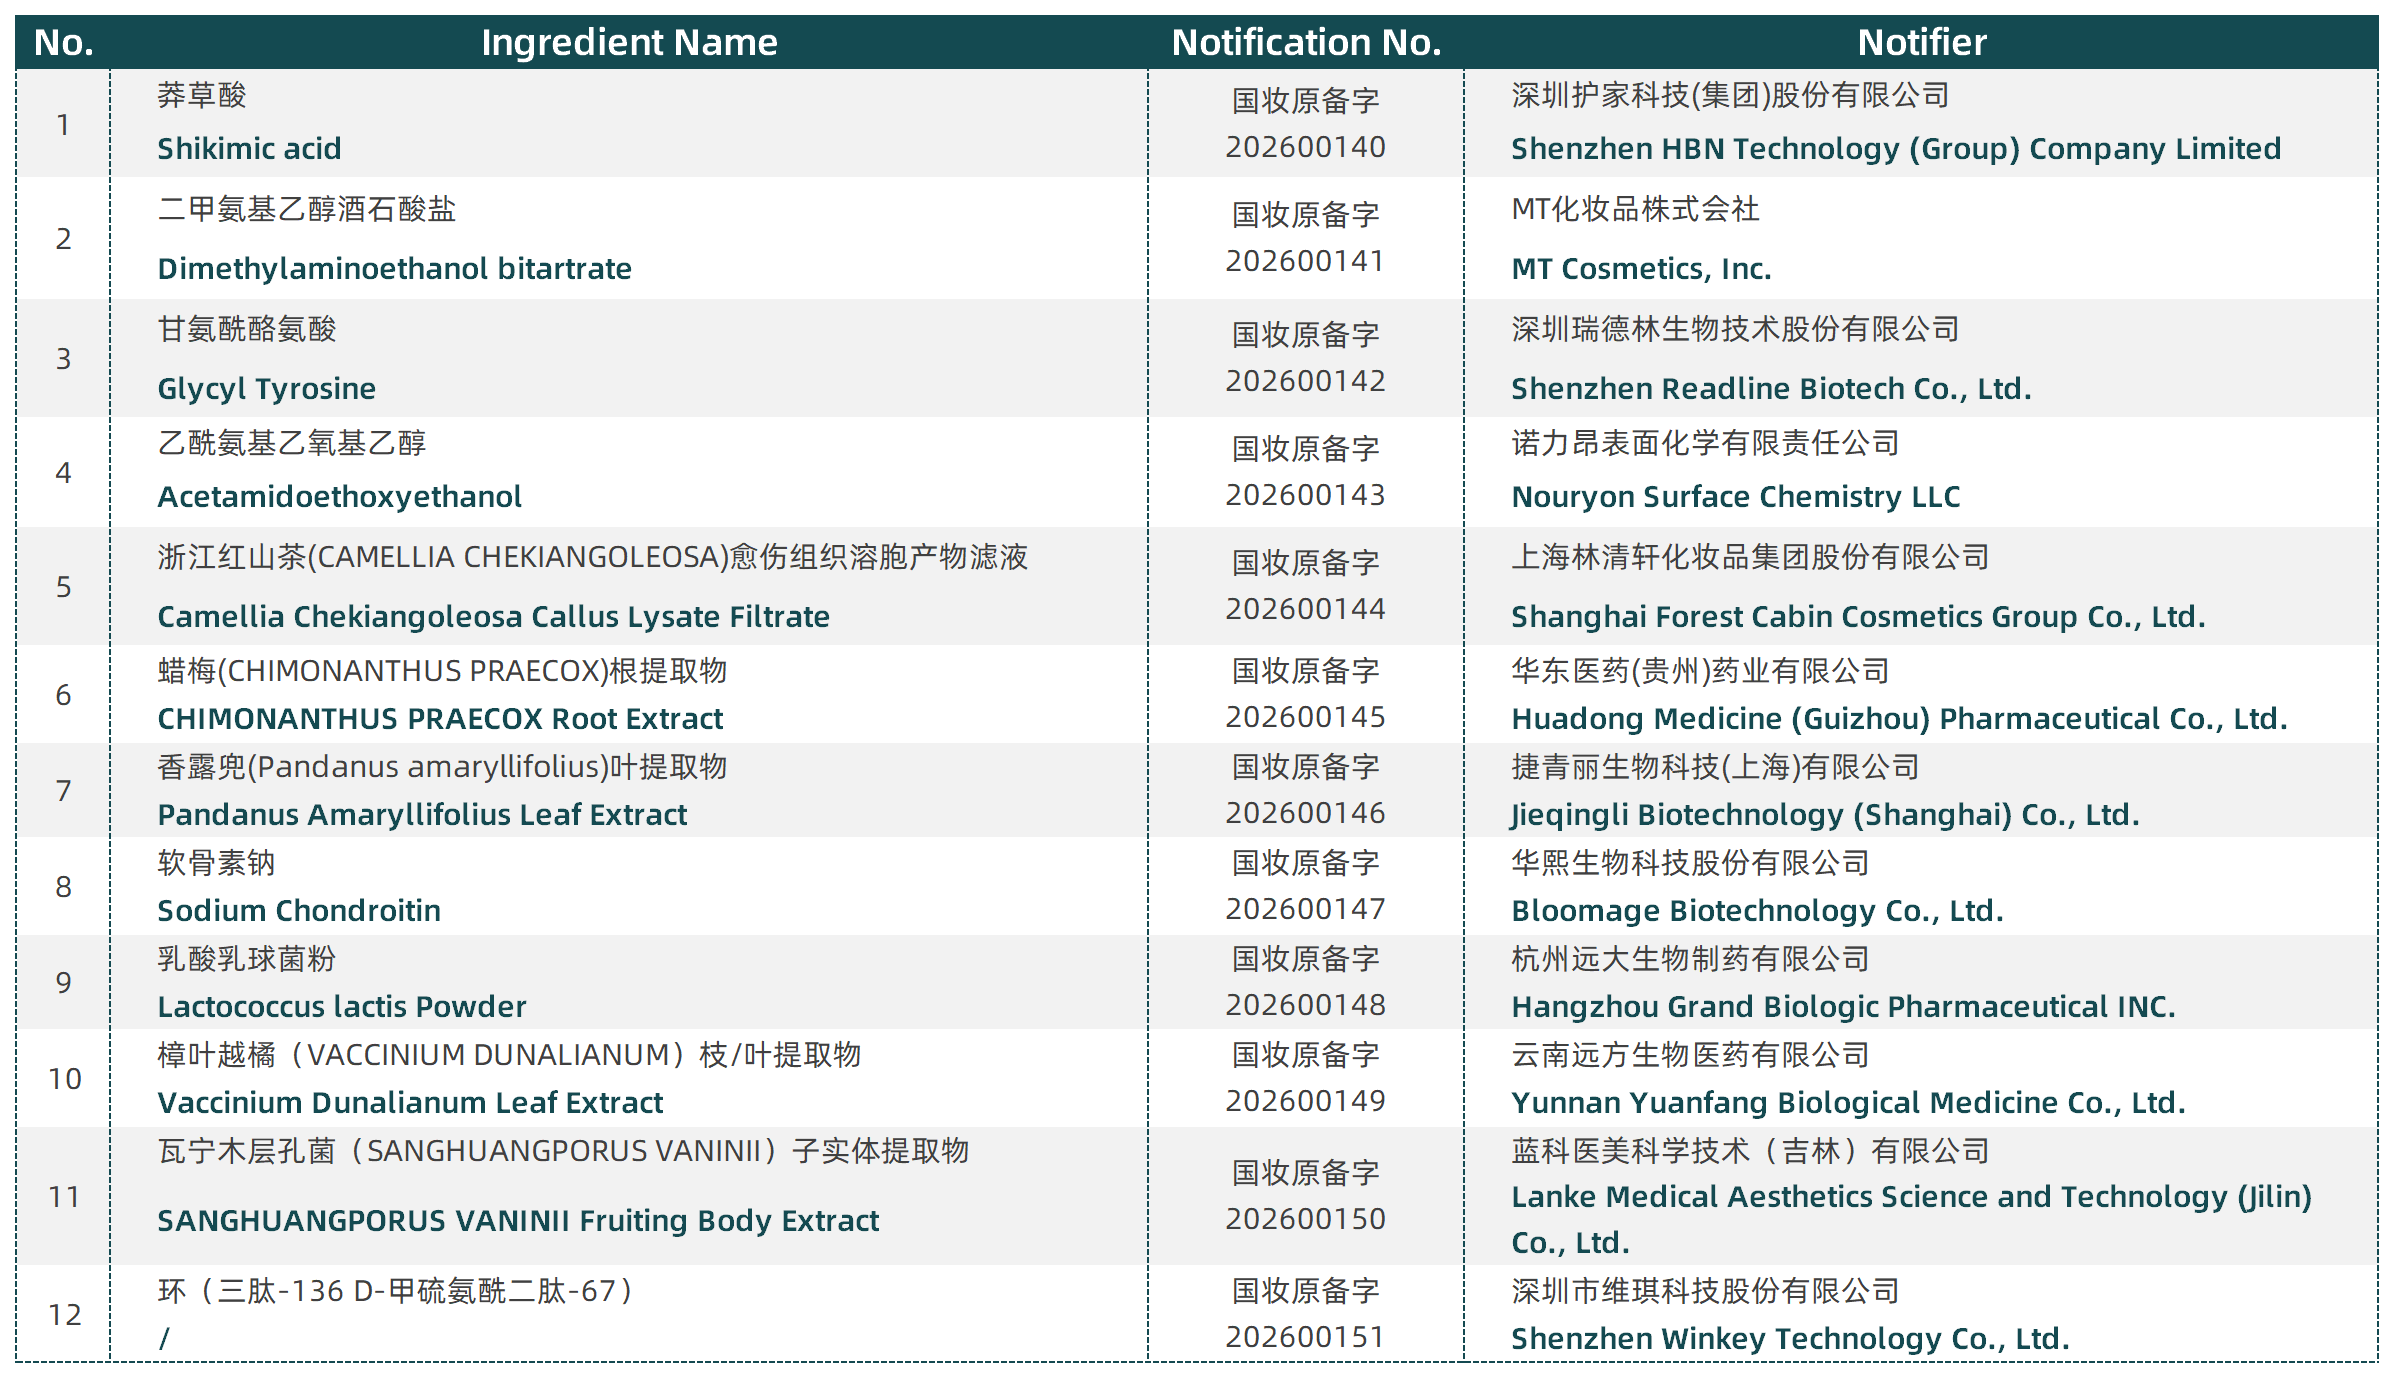Screen dimensions: 2394x1378
Task: Select notification number 202600144
Action: (1305, 609)
